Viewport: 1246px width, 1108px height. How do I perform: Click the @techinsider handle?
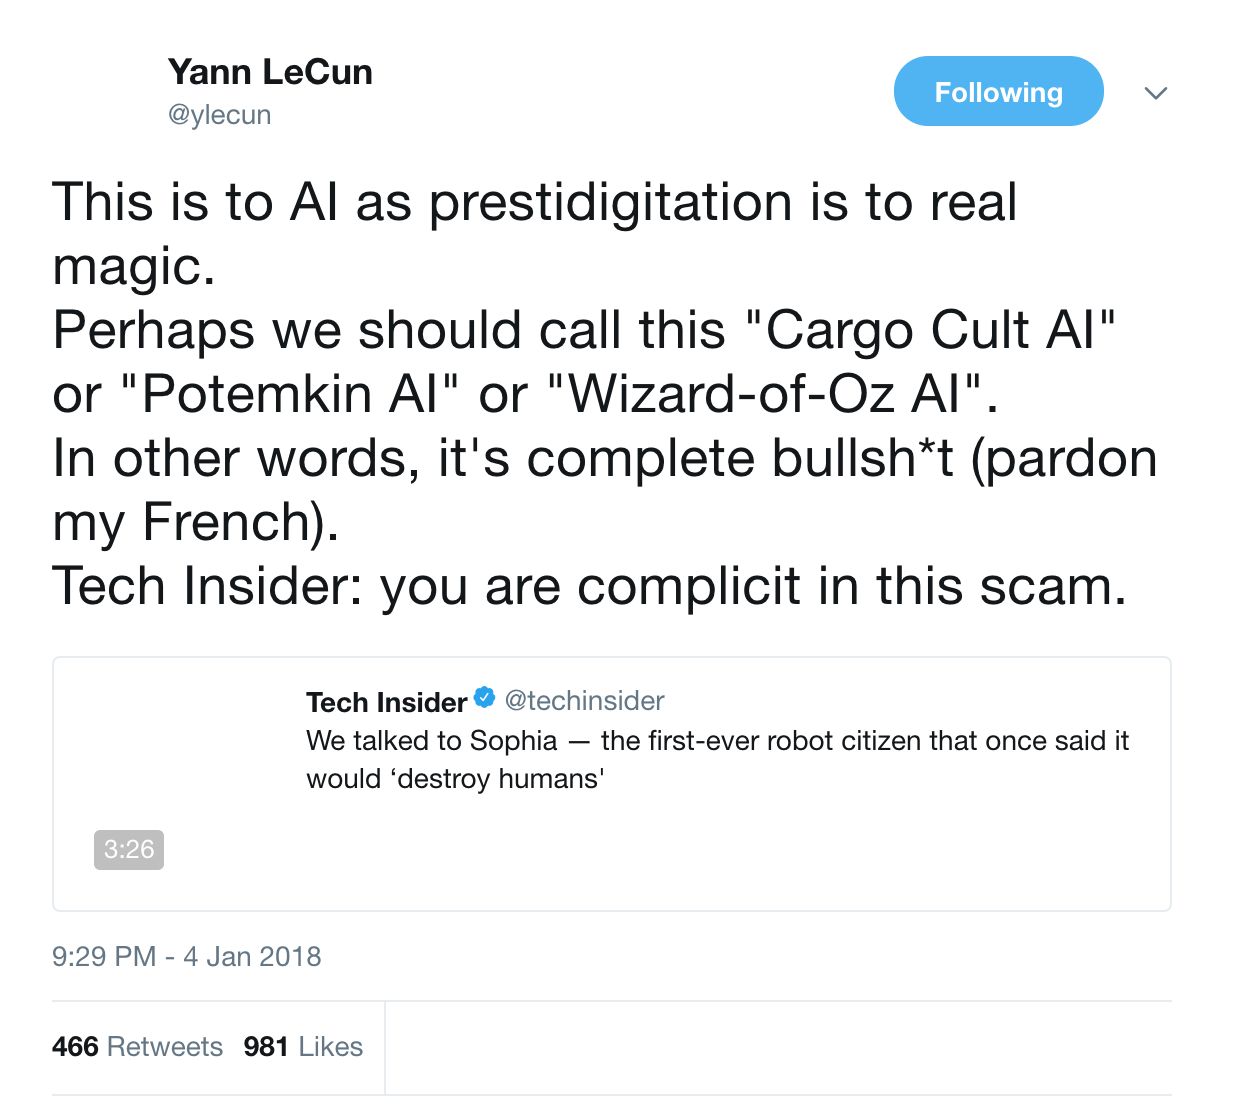584,701
